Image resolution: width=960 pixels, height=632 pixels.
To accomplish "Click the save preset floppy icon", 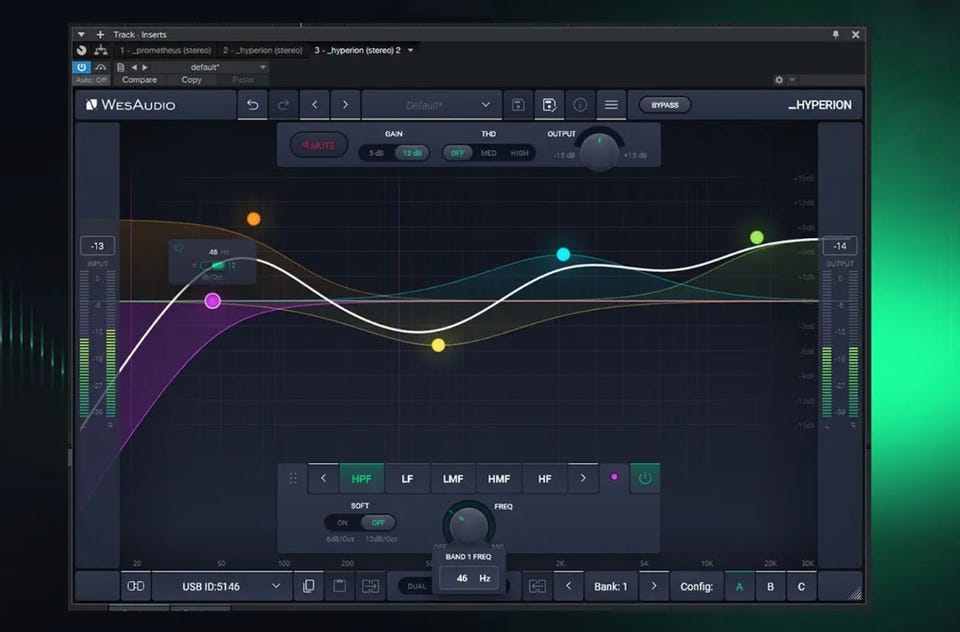I will [518, 105].
